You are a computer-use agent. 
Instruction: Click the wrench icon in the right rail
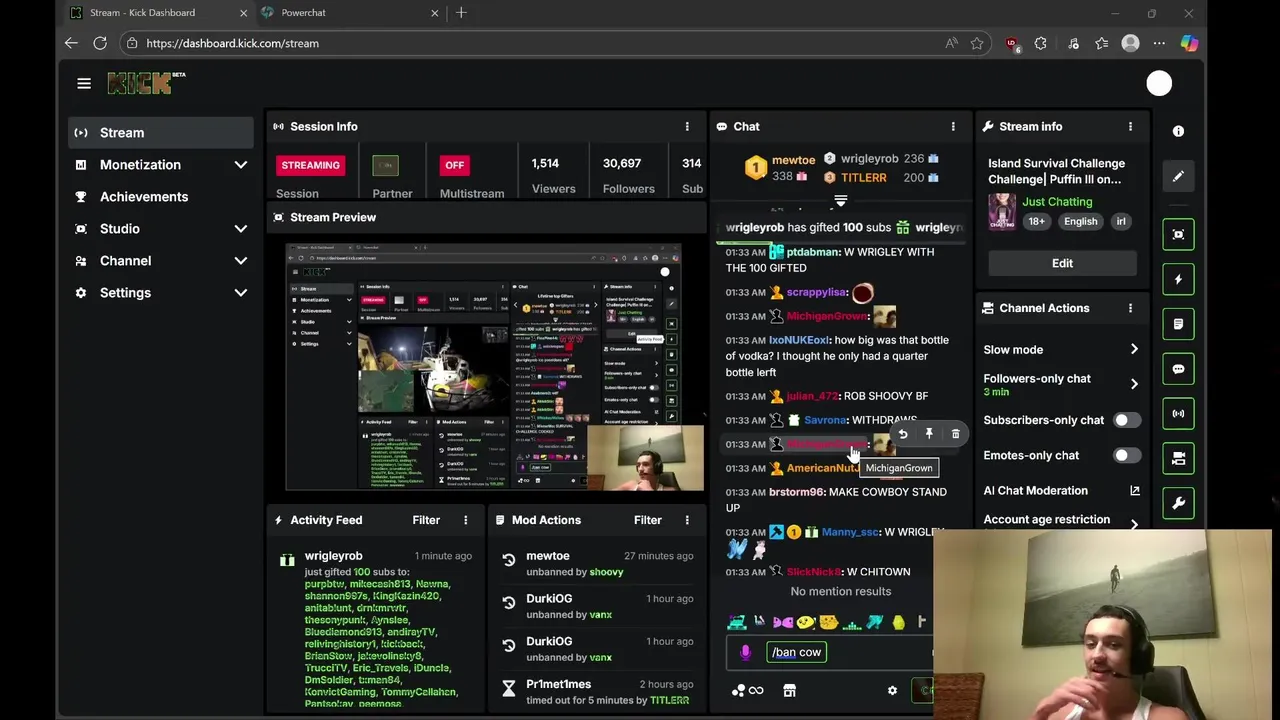click(1178, 503)
